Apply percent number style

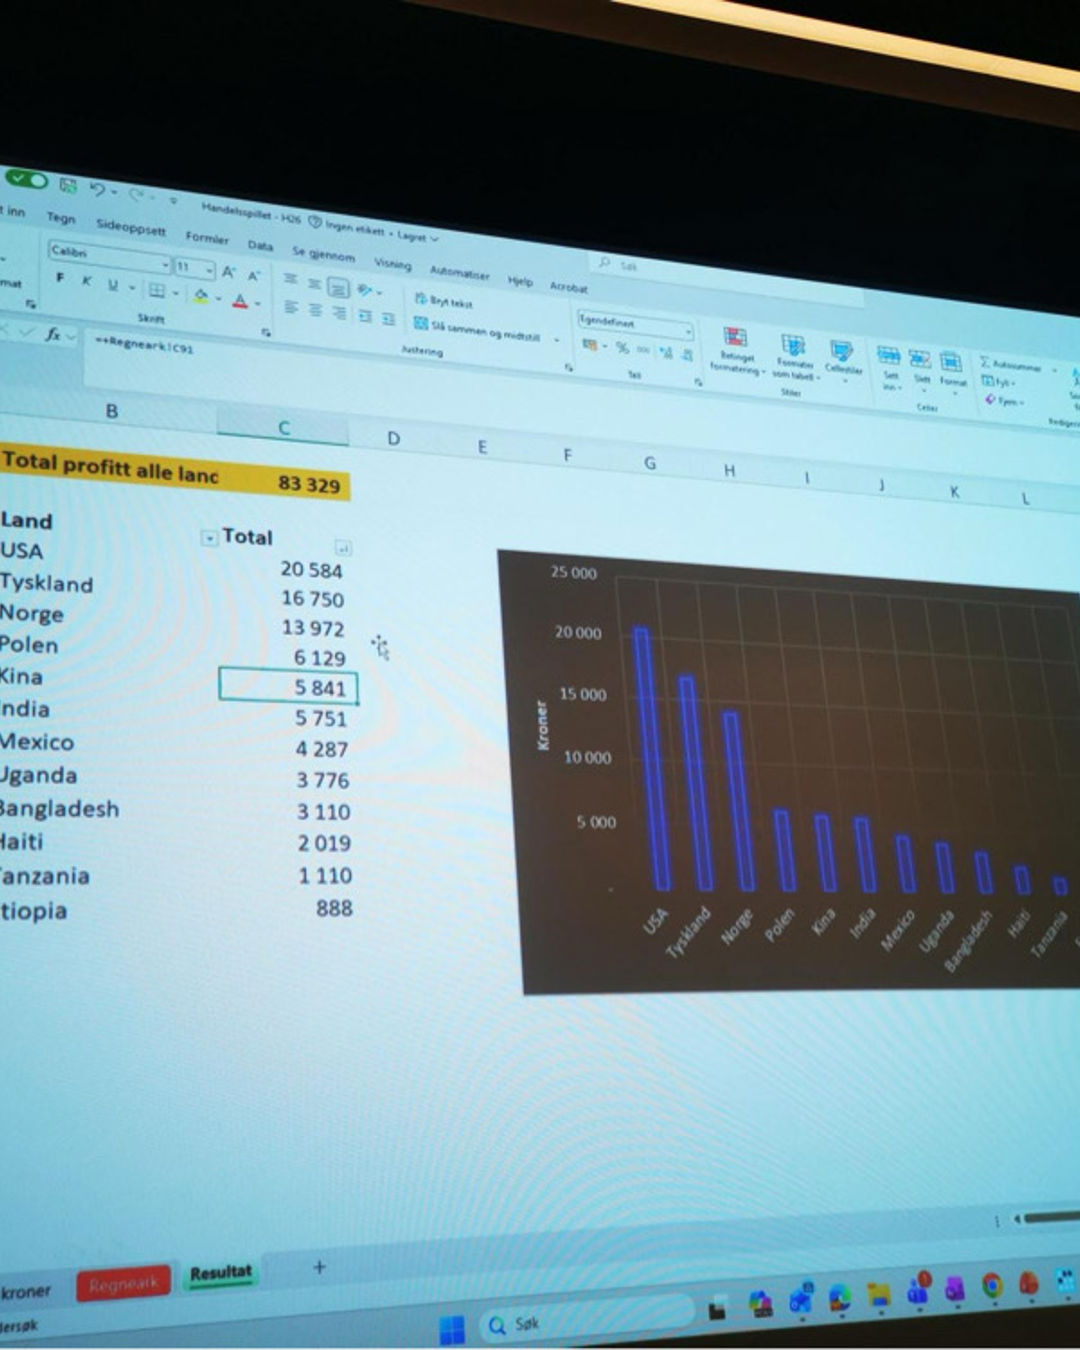(622, 348)
